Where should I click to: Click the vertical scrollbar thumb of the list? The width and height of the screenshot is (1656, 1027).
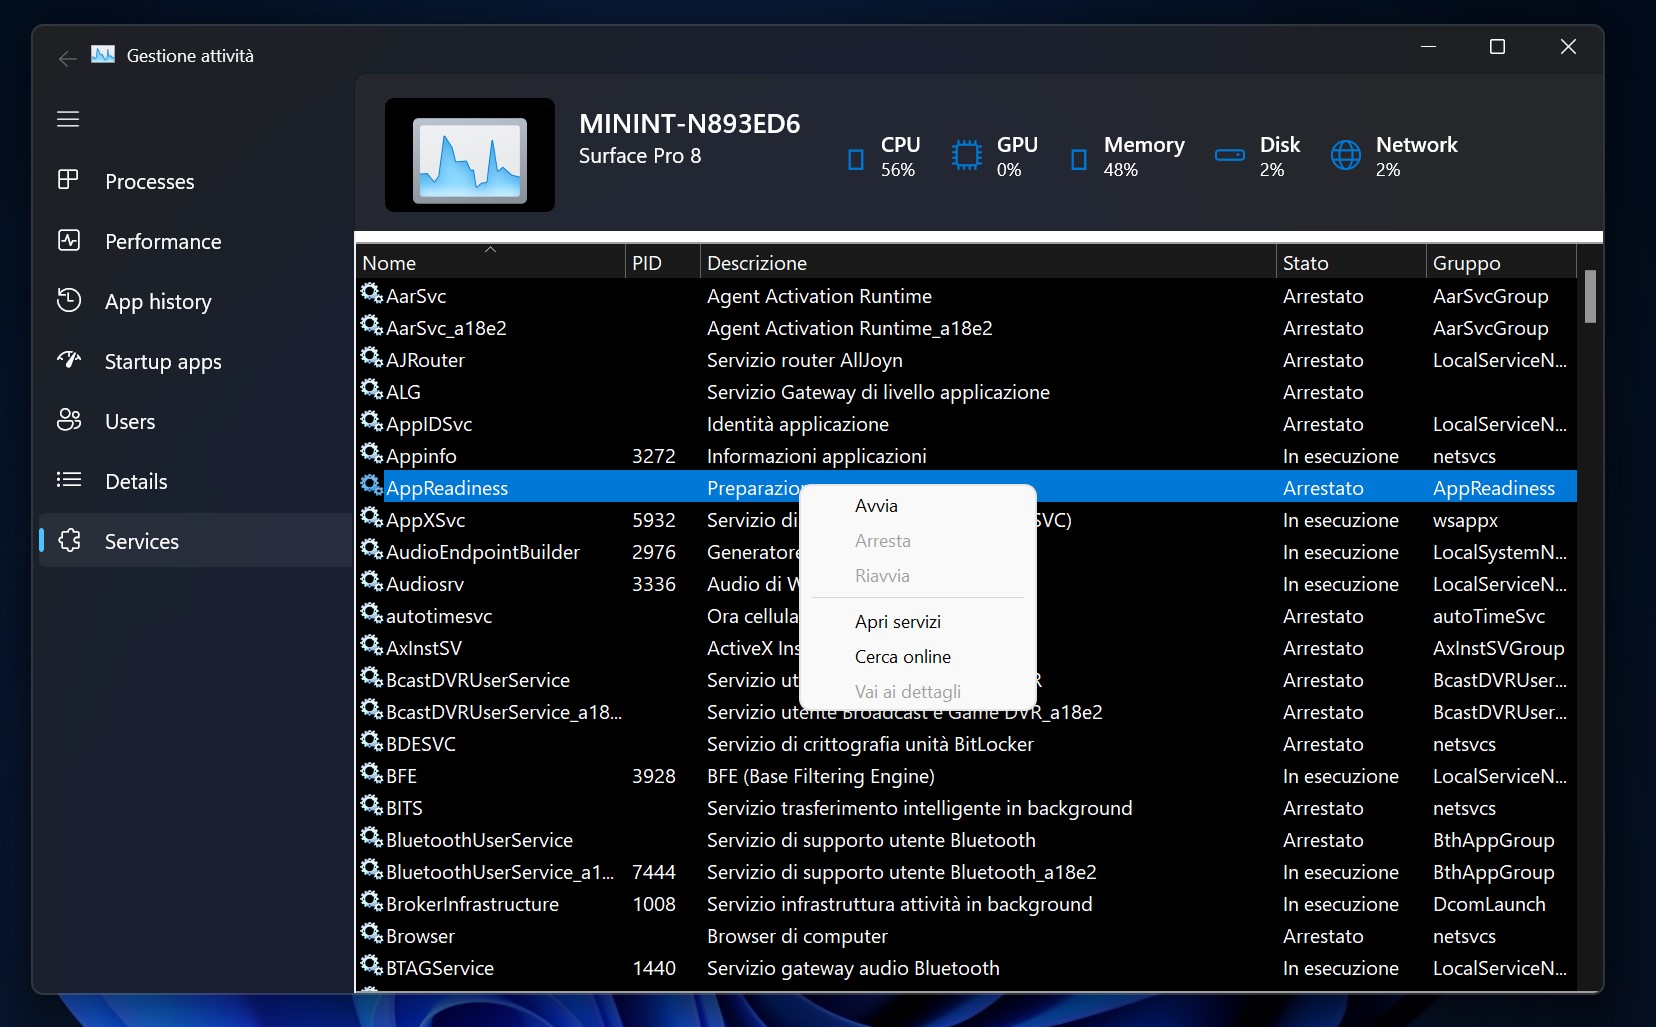(1590, 297)
